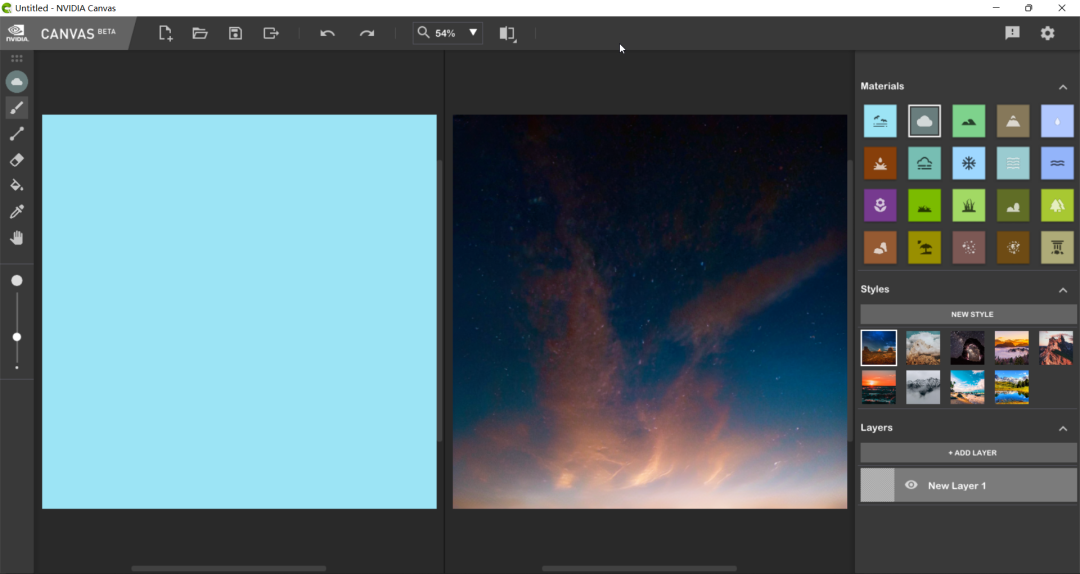Export the generated image
The height and width of the screenshot is (574, 1080).
[x=271, y=33]
